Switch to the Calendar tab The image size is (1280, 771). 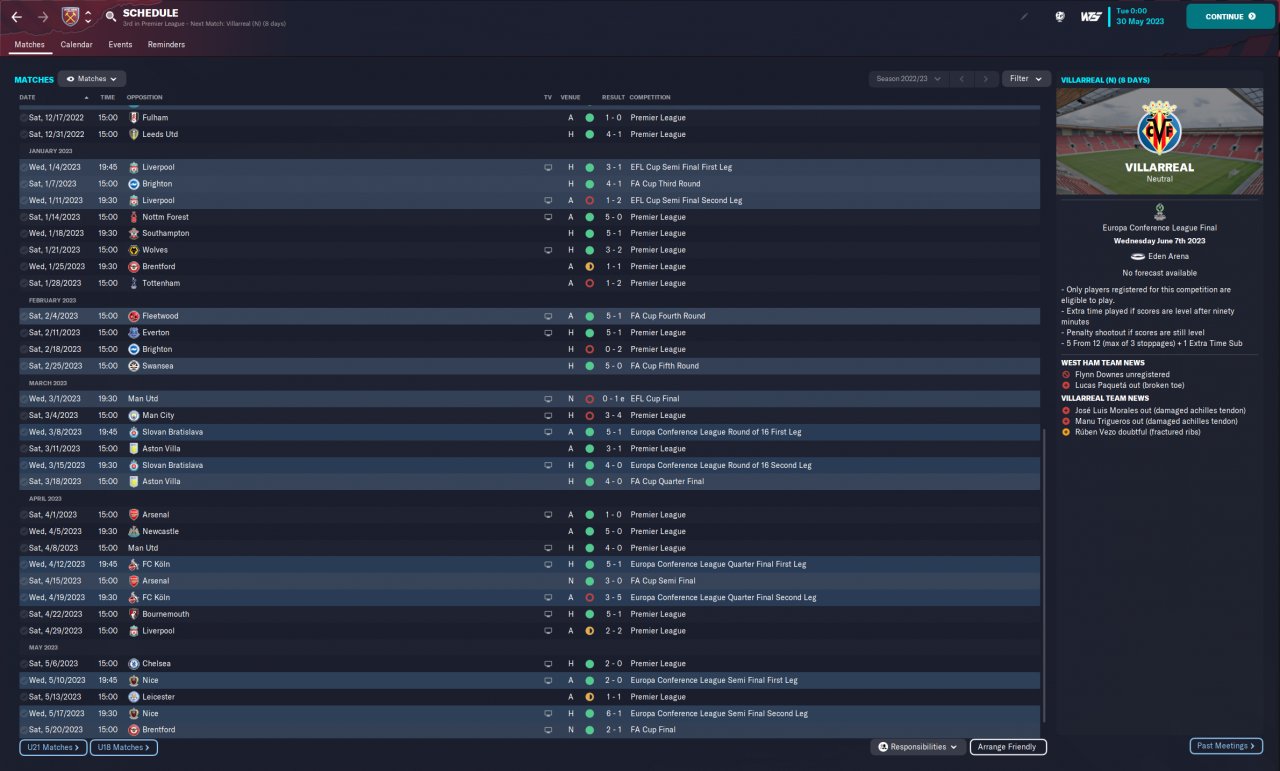point(76,45)
